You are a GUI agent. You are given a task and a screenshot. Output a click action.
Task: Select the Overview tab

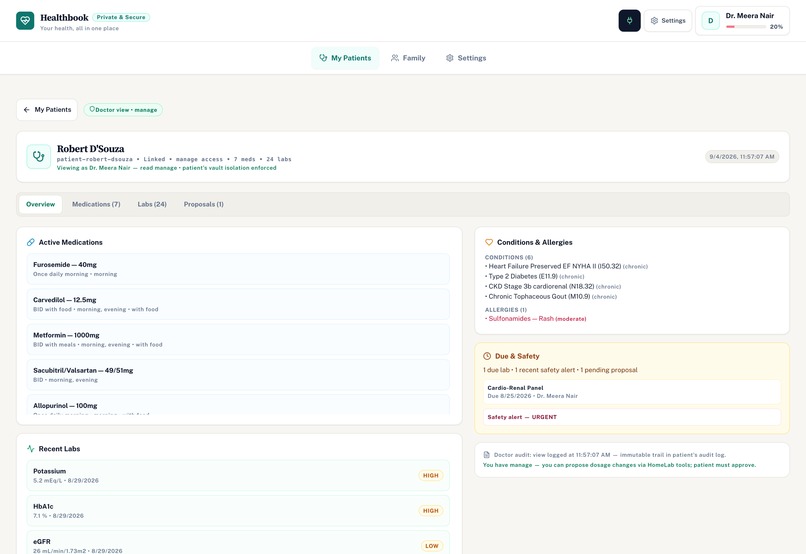41,204
